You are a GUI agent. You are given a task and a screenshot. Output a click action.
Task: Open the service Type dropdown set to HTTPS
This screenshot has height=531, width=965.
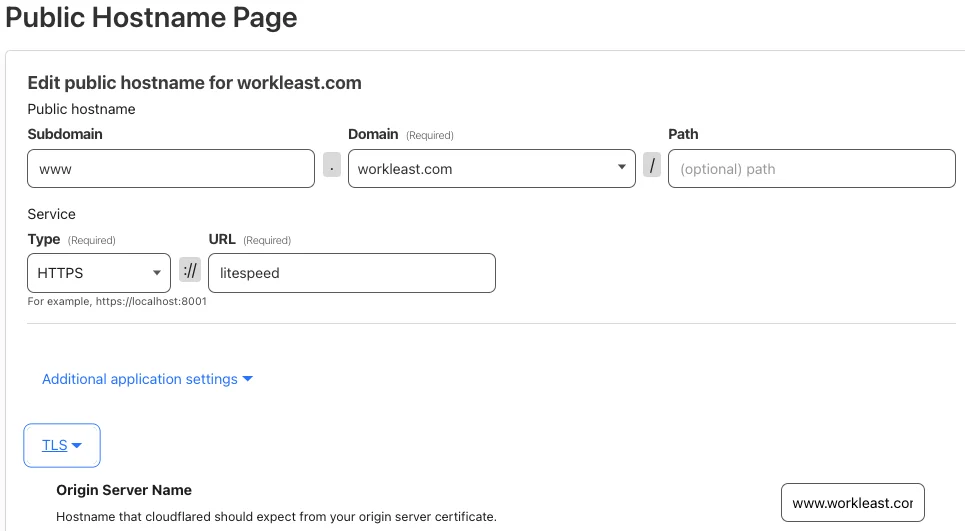point(99,273)
